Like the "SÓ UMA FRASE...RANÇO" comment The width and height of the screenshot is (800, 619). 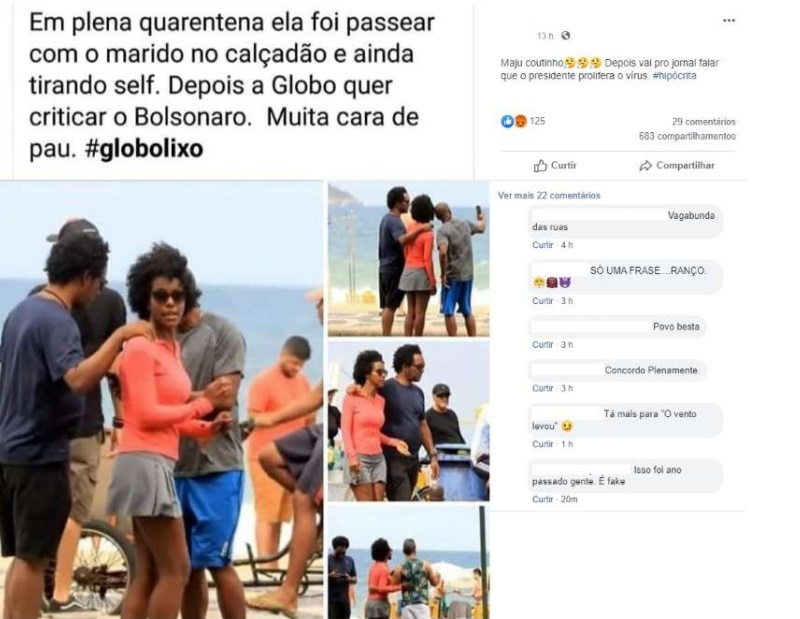[x=542, y=301]
